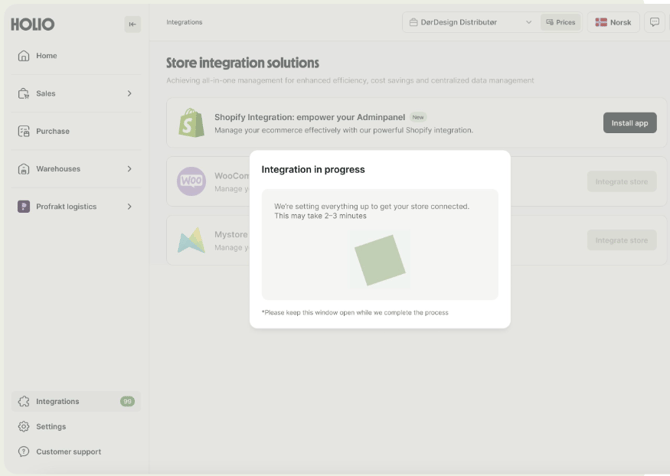Open the DerDesign Distributør store dropdown
The height and width of the screenshot is (476, 670).
coord(470,22)
